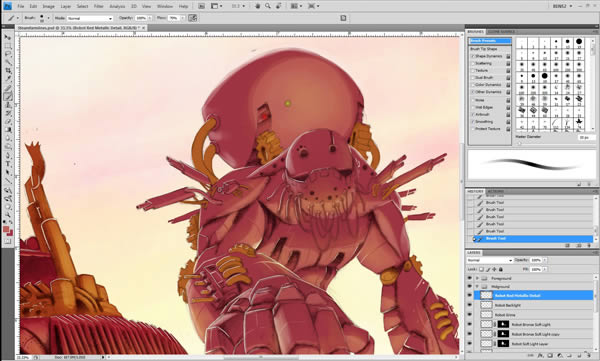Select the Rotate View tool in application bar
The image size is (600, 361).
click(x=279, y=6)
